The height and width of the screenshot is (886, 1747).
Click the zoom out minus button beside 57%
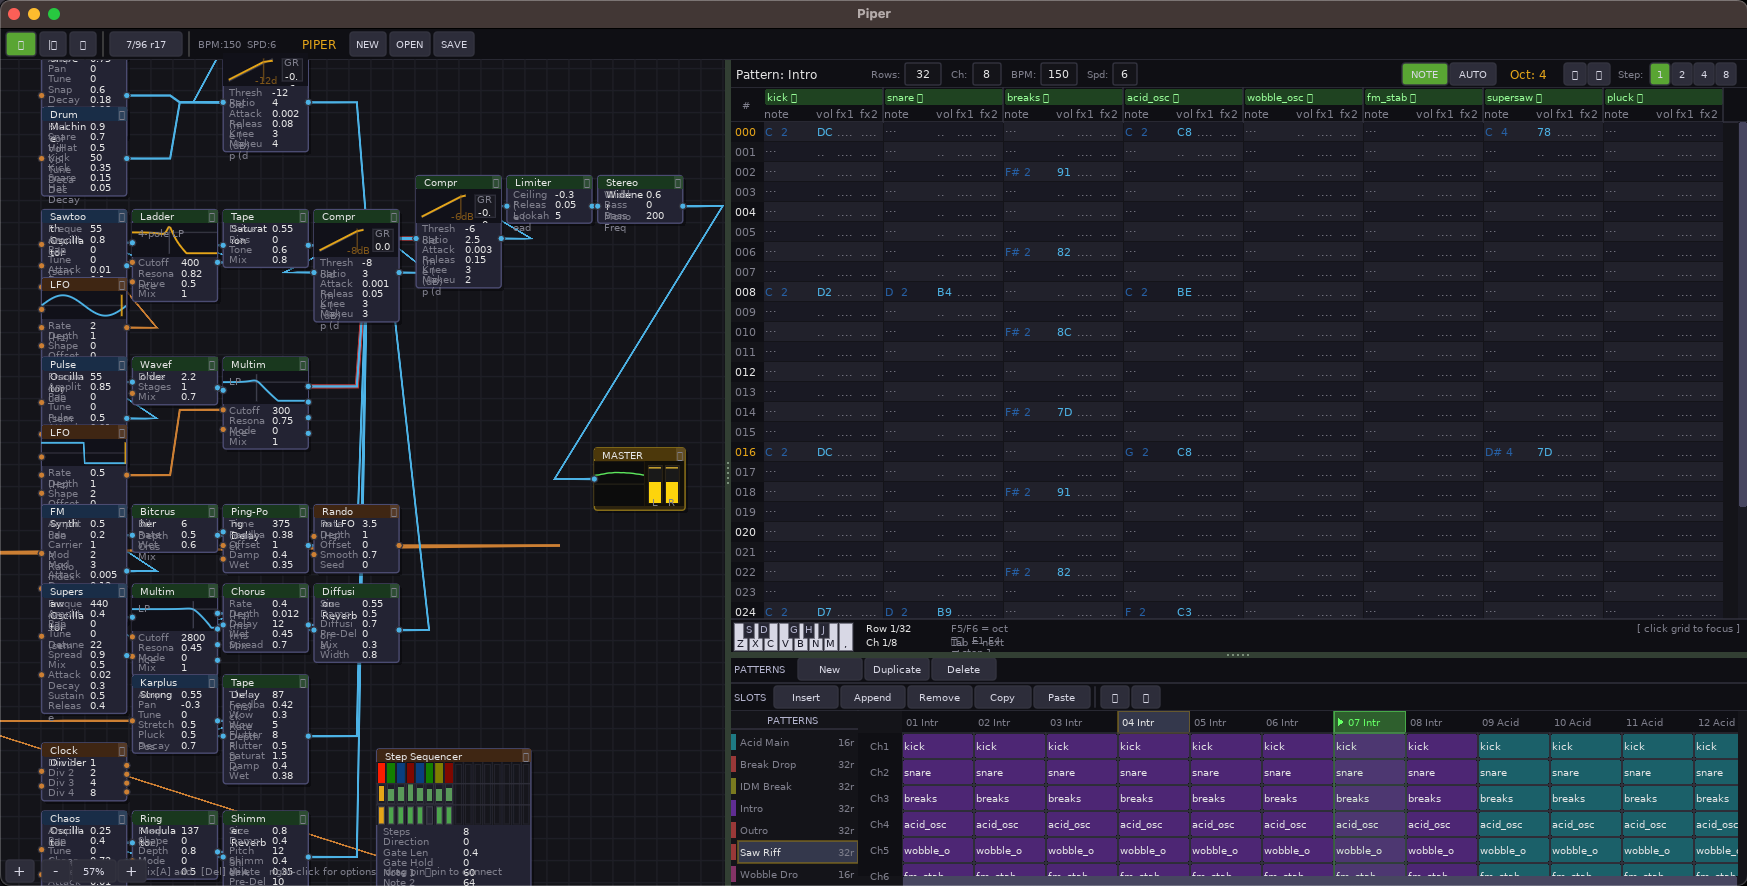coord(56,871)
